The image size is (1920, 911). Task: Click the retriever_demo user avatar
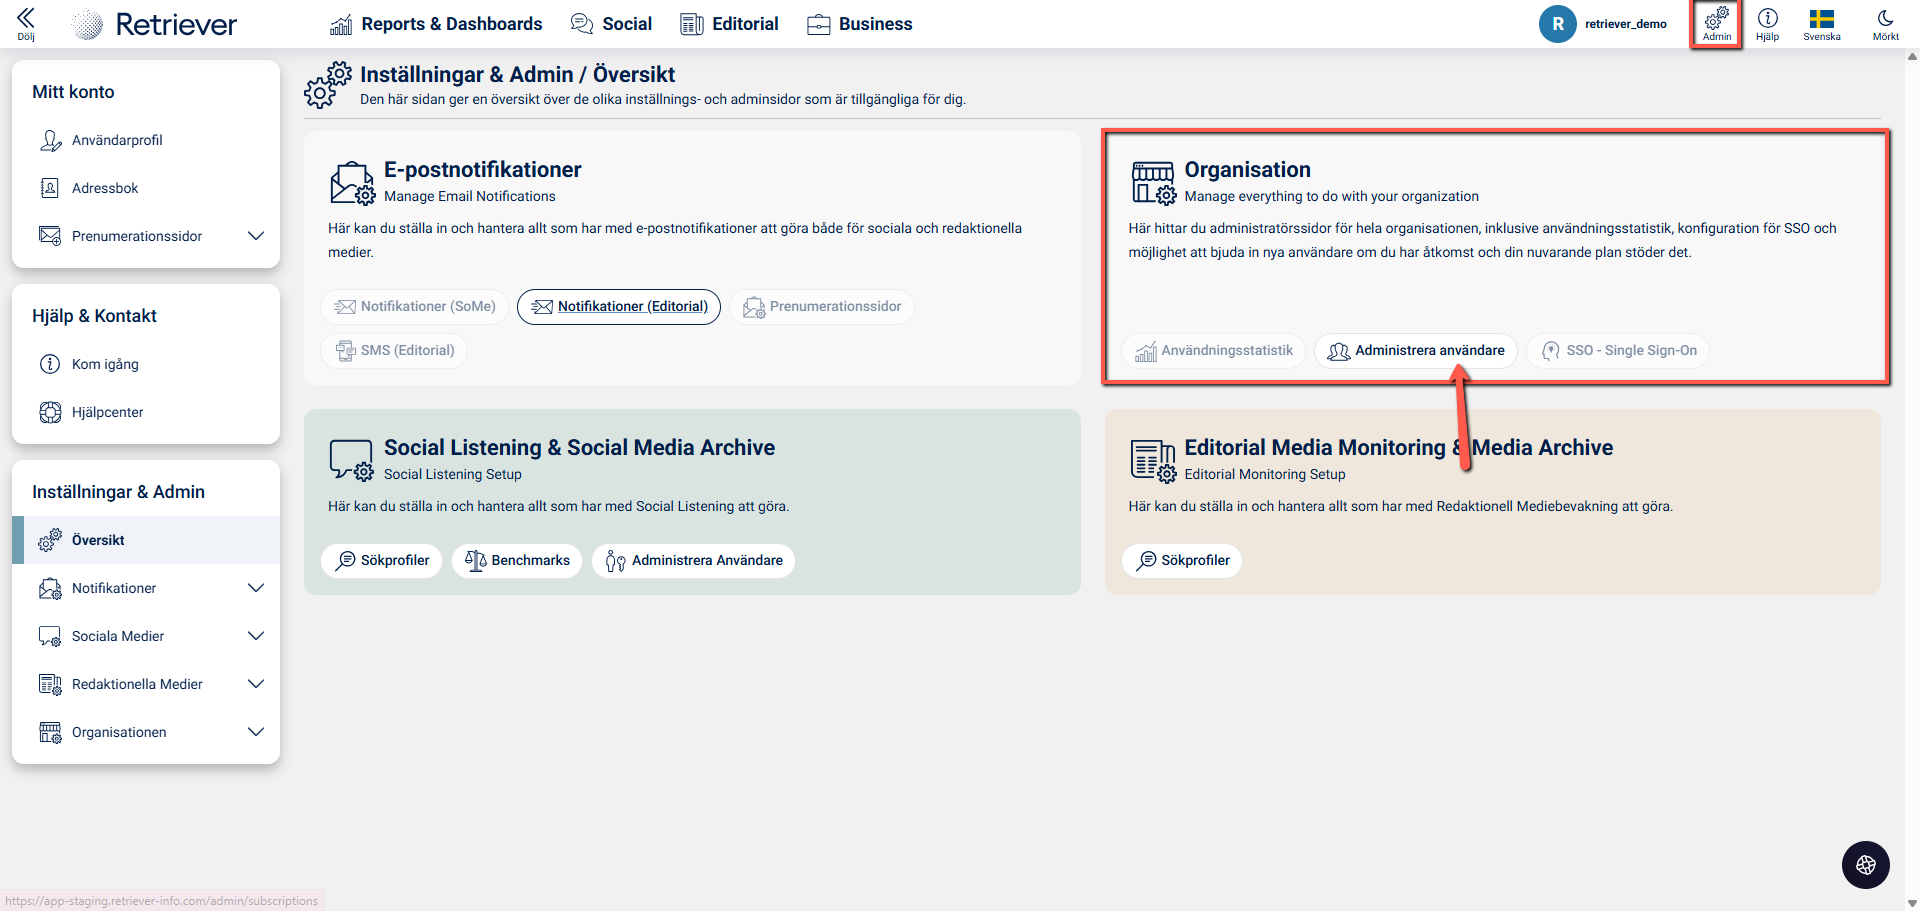[1557, 24]
